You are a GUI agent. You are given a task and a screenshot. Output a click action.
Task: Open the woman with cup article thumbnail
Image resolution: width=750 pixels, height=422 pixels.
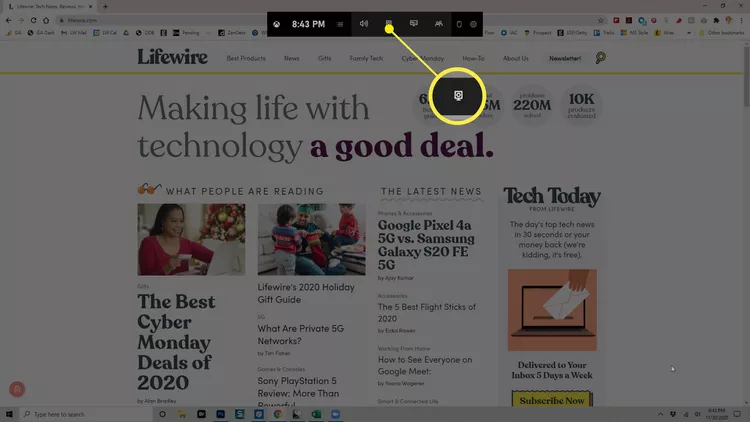pos(191,239)
